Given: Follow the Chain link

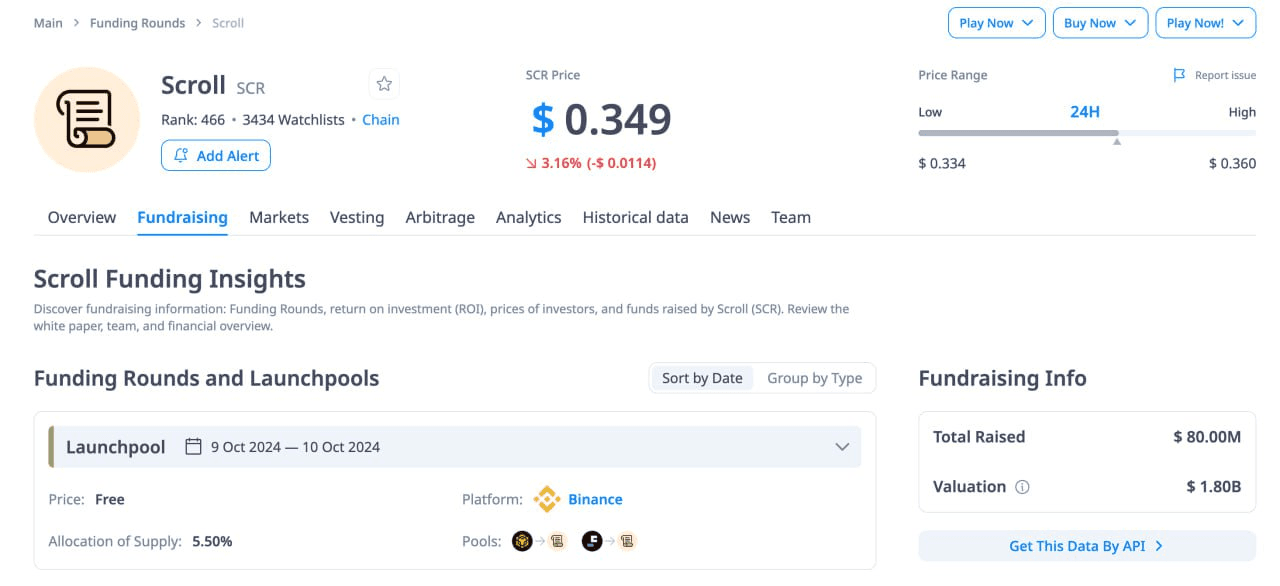Looking at the screenshot, I should (x=381, y=119).
